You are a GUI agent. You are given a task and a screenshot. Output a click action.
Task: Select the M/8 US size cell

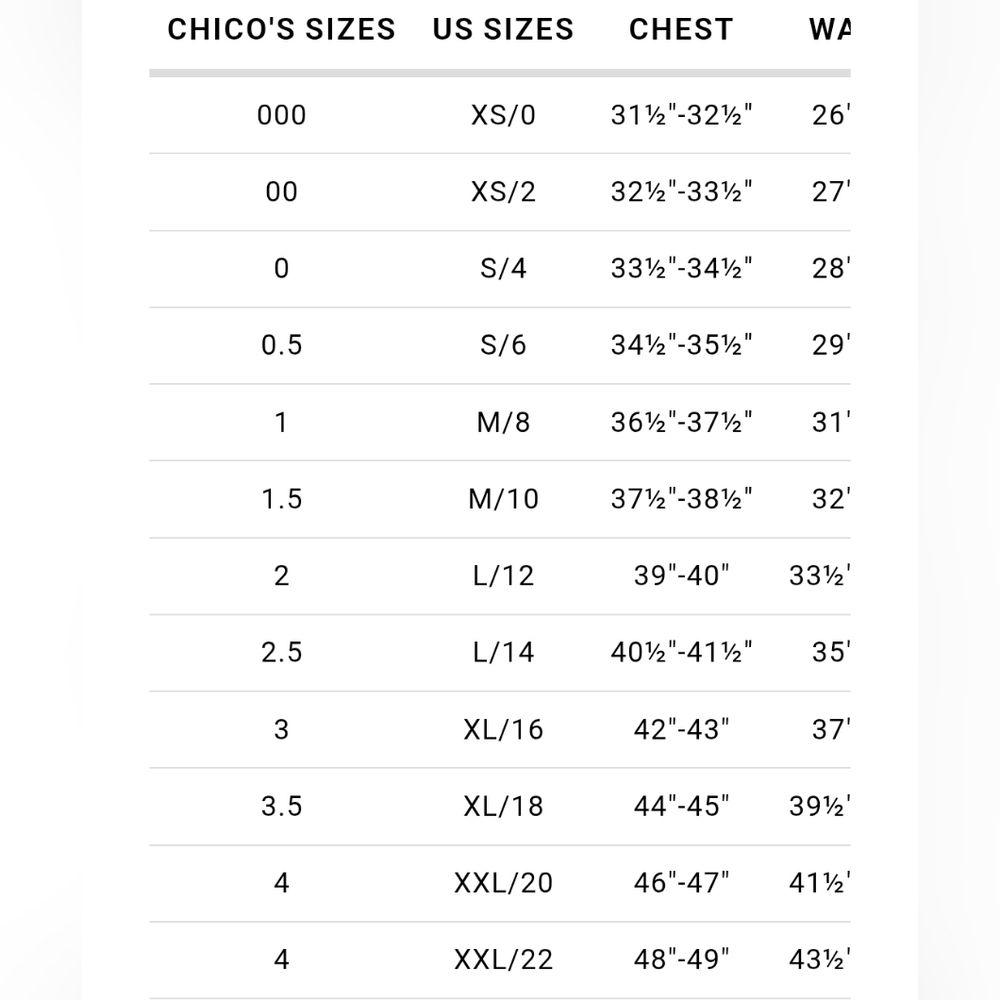pyautogui.click(x=503, y=422)
